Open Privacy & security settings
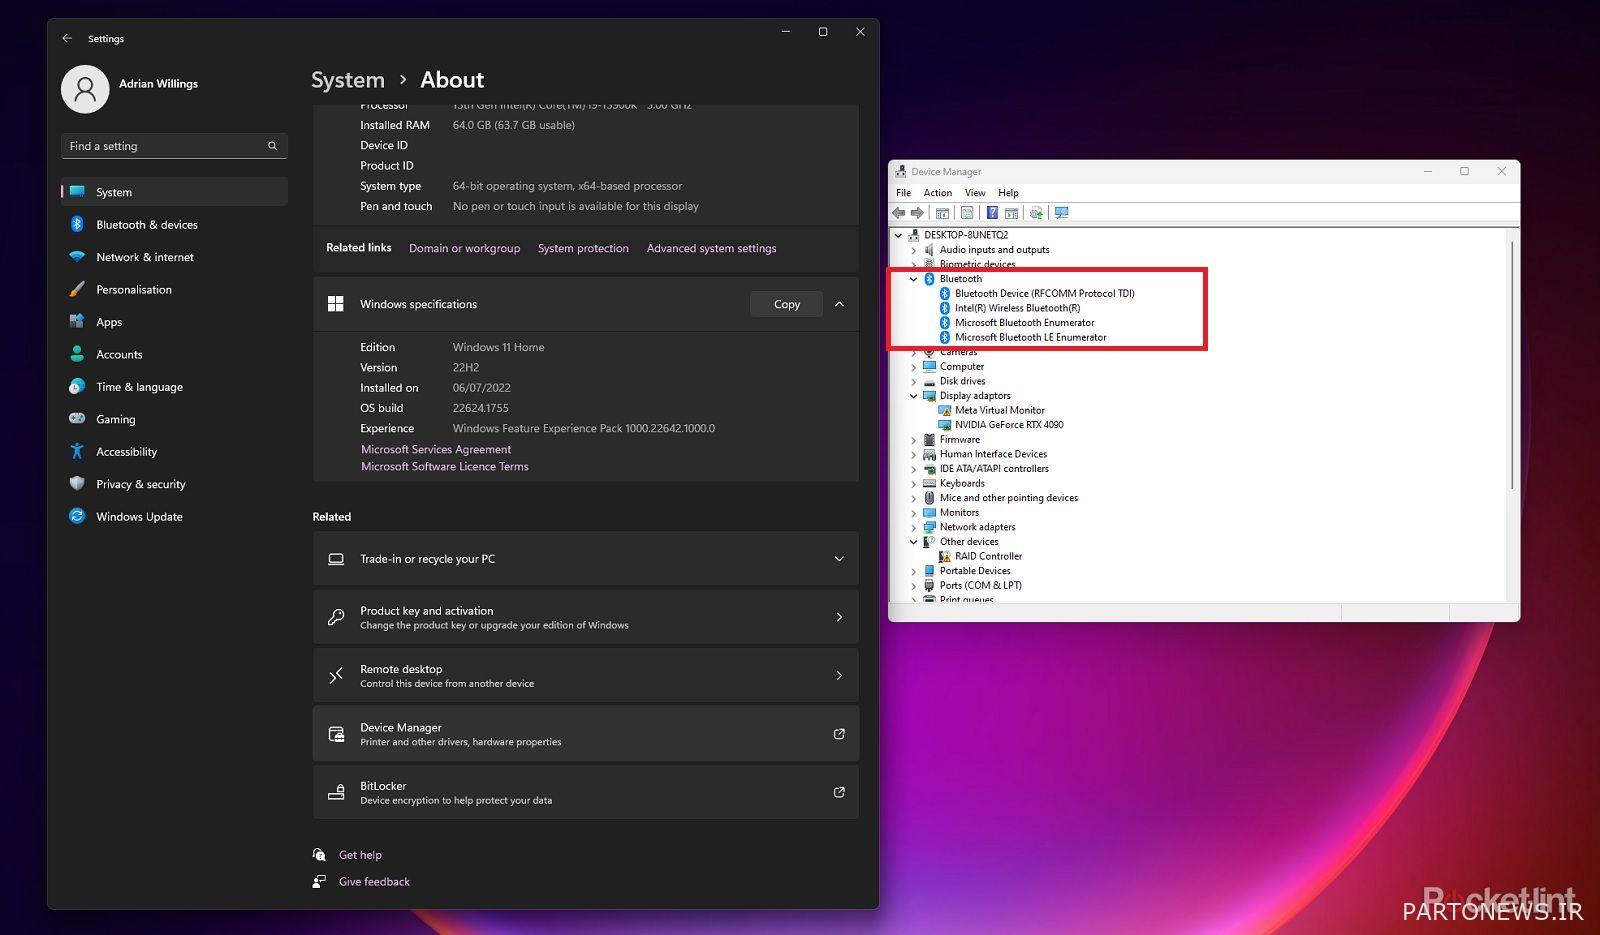Screen dimensions: 1600x935 [x=174, y=484]
